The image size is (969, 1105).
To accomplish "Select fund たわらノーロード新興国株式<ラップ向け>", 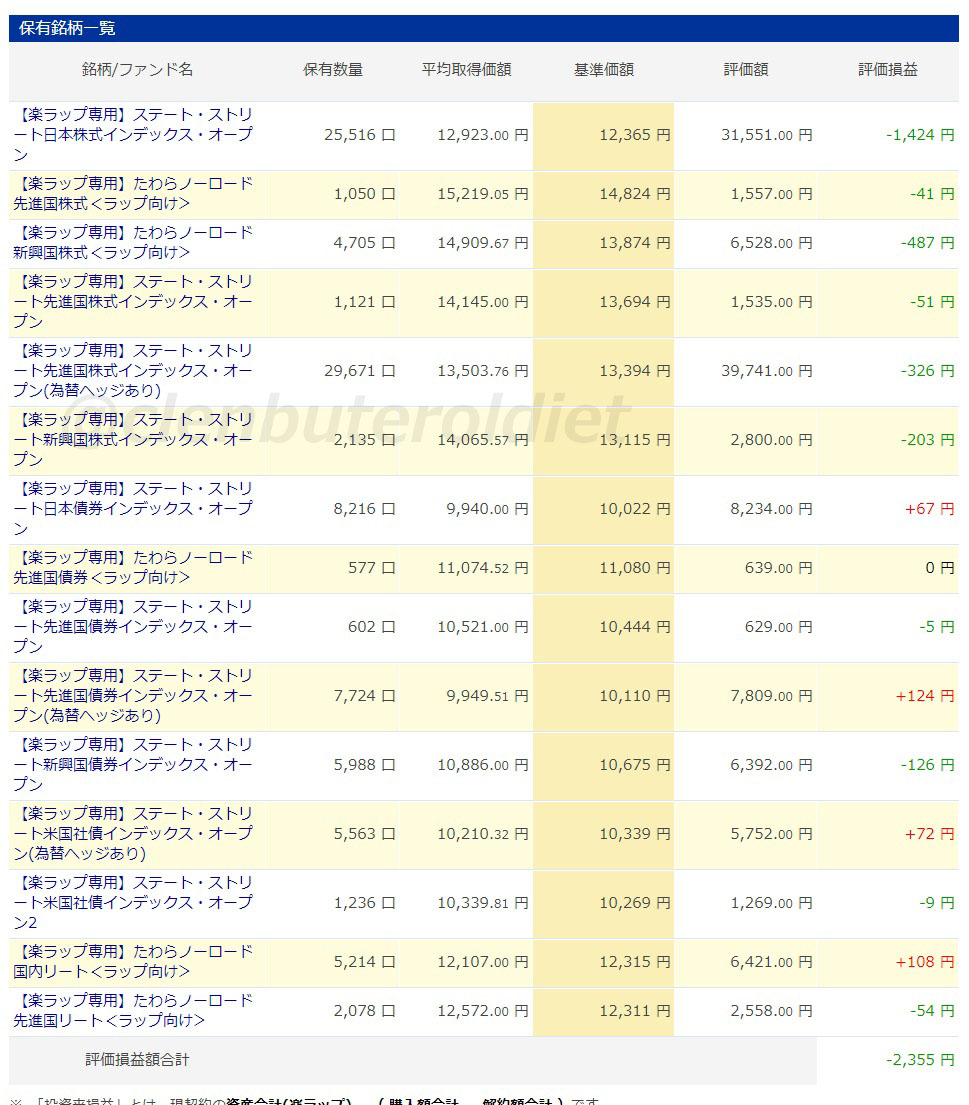I will click(133, 242).
